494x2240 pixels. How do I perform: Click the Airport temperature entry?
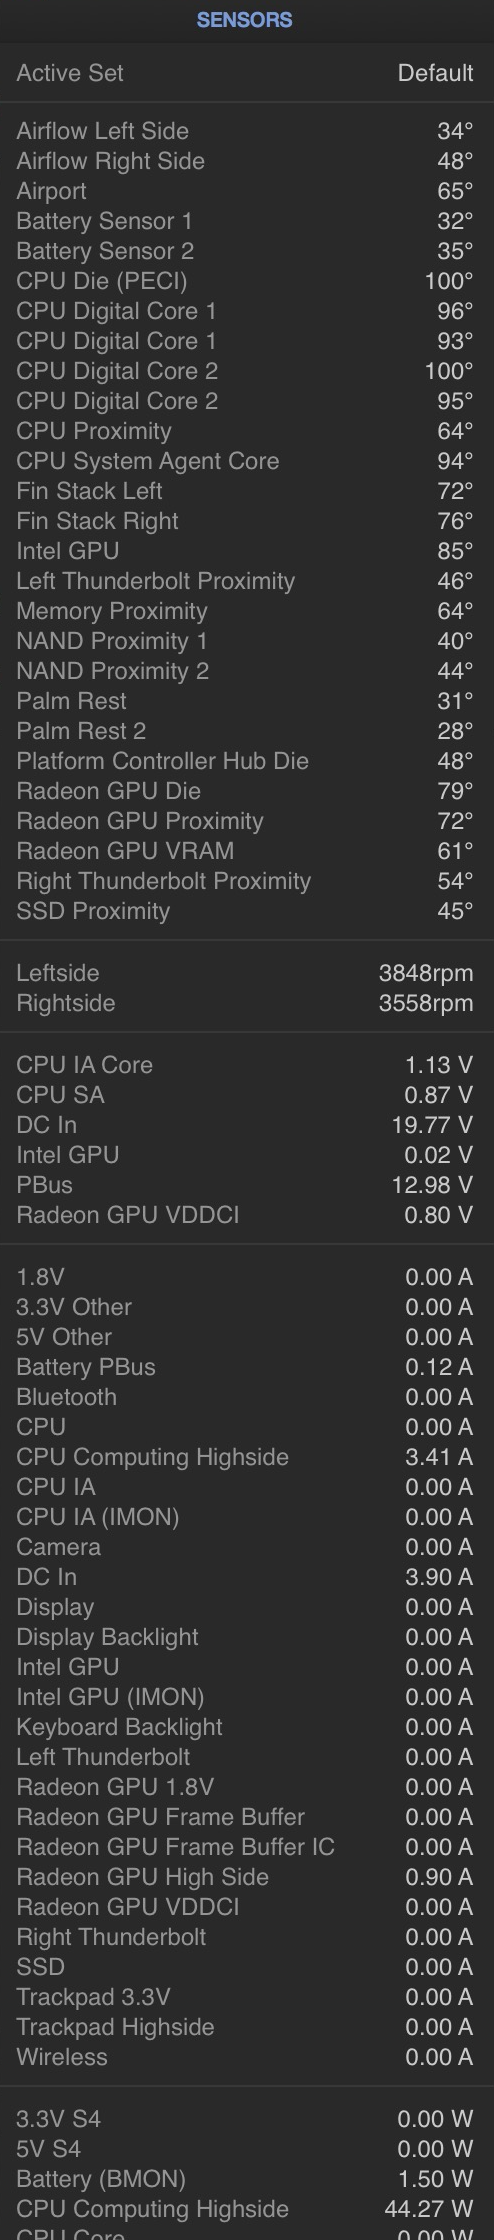point(247,191)
